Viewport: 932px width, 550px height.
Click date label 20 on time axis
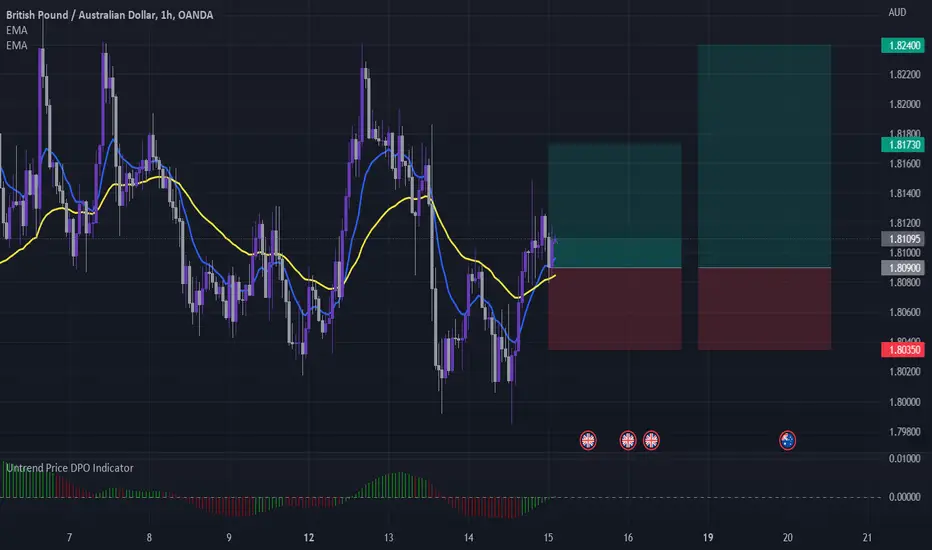pyautogui.click(x=788, y=538)
